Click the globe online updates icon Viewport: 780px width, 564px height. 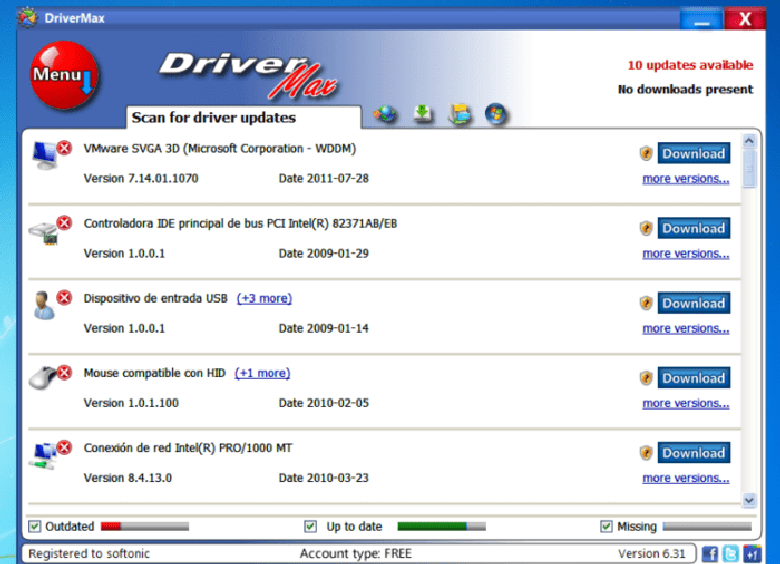click(385, 114)
